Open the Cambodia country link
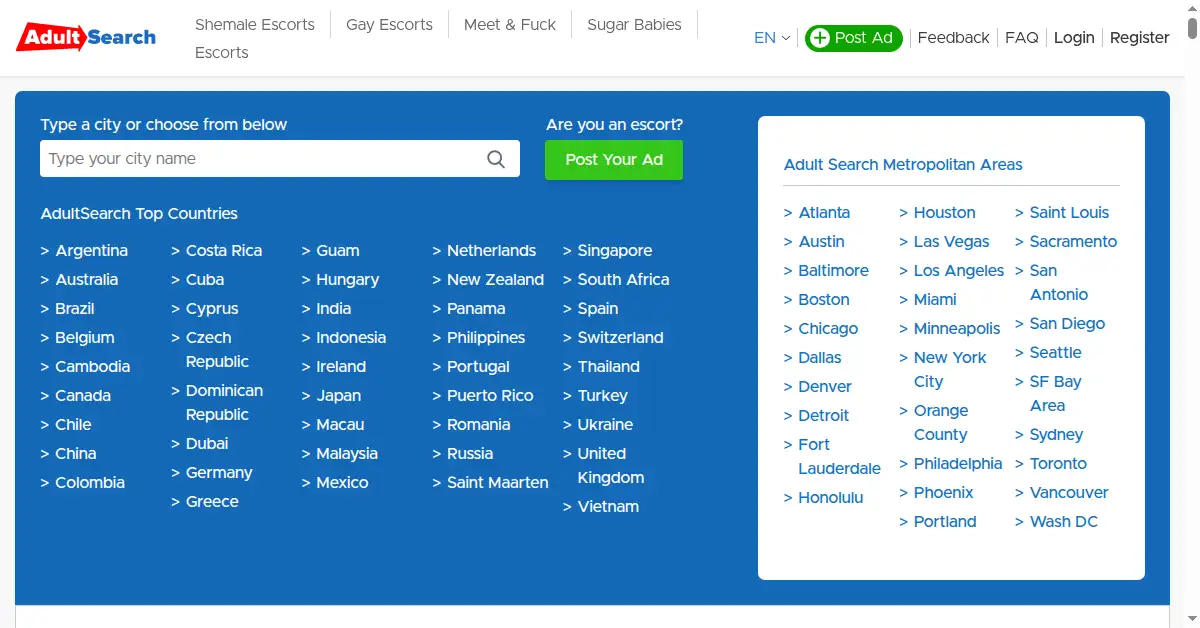Screen dimensions: 1200x628 coord(92,367)
